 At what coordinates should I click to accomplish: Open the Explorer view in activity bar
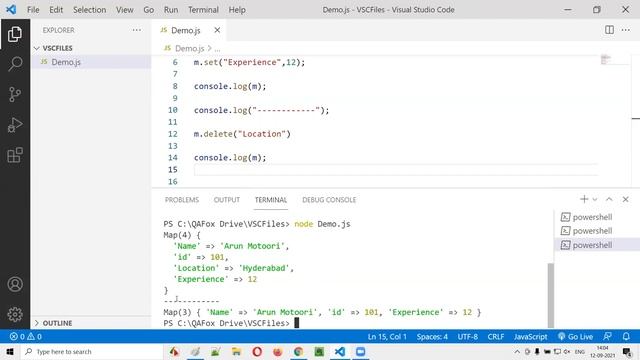point(15,34)
